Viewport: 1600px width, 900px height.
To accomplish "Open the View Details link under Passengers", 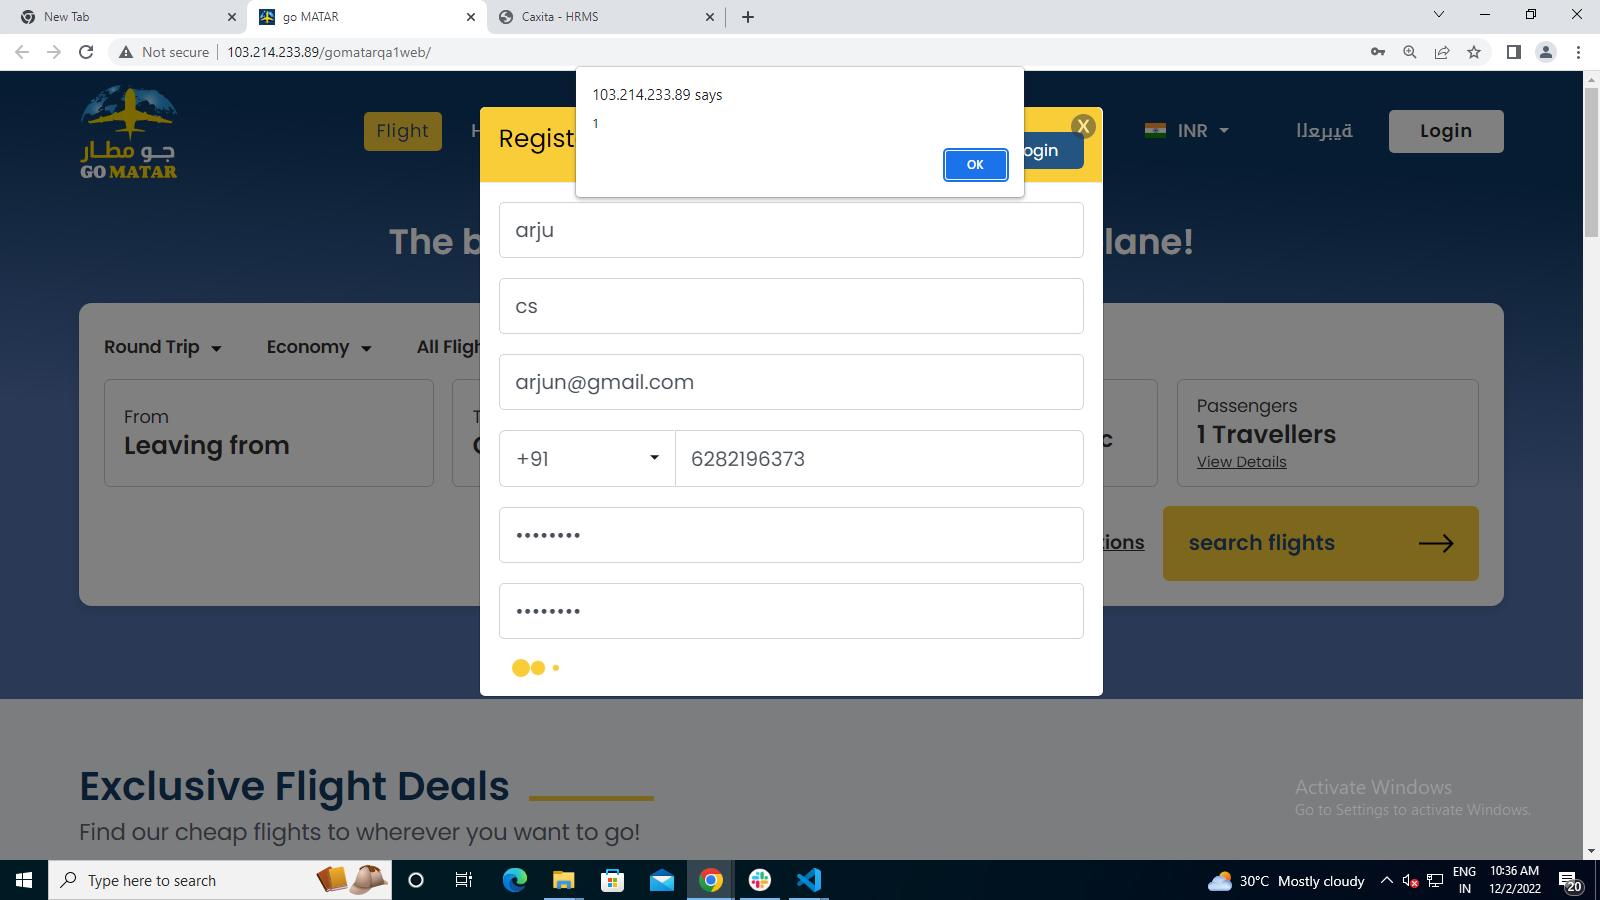I will pos(1241,462).
